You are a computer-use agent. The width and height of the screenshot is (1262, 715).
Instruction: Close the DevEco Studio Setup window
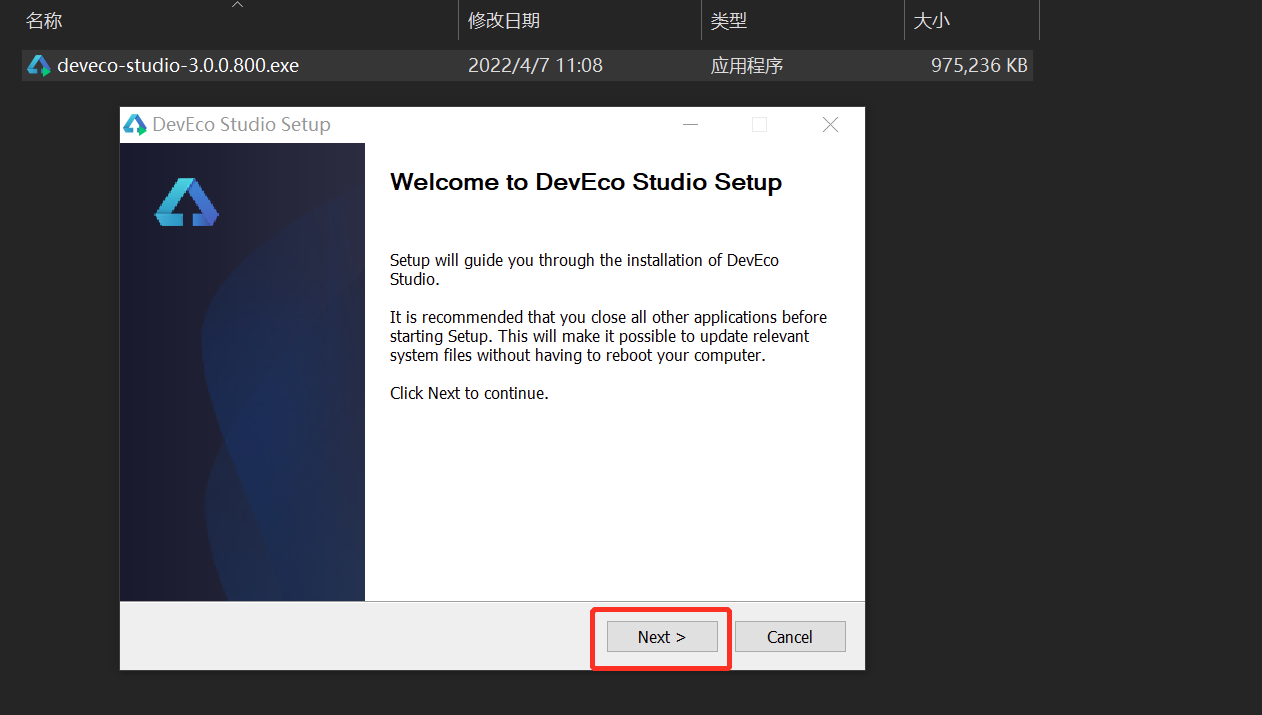(830, 125)
